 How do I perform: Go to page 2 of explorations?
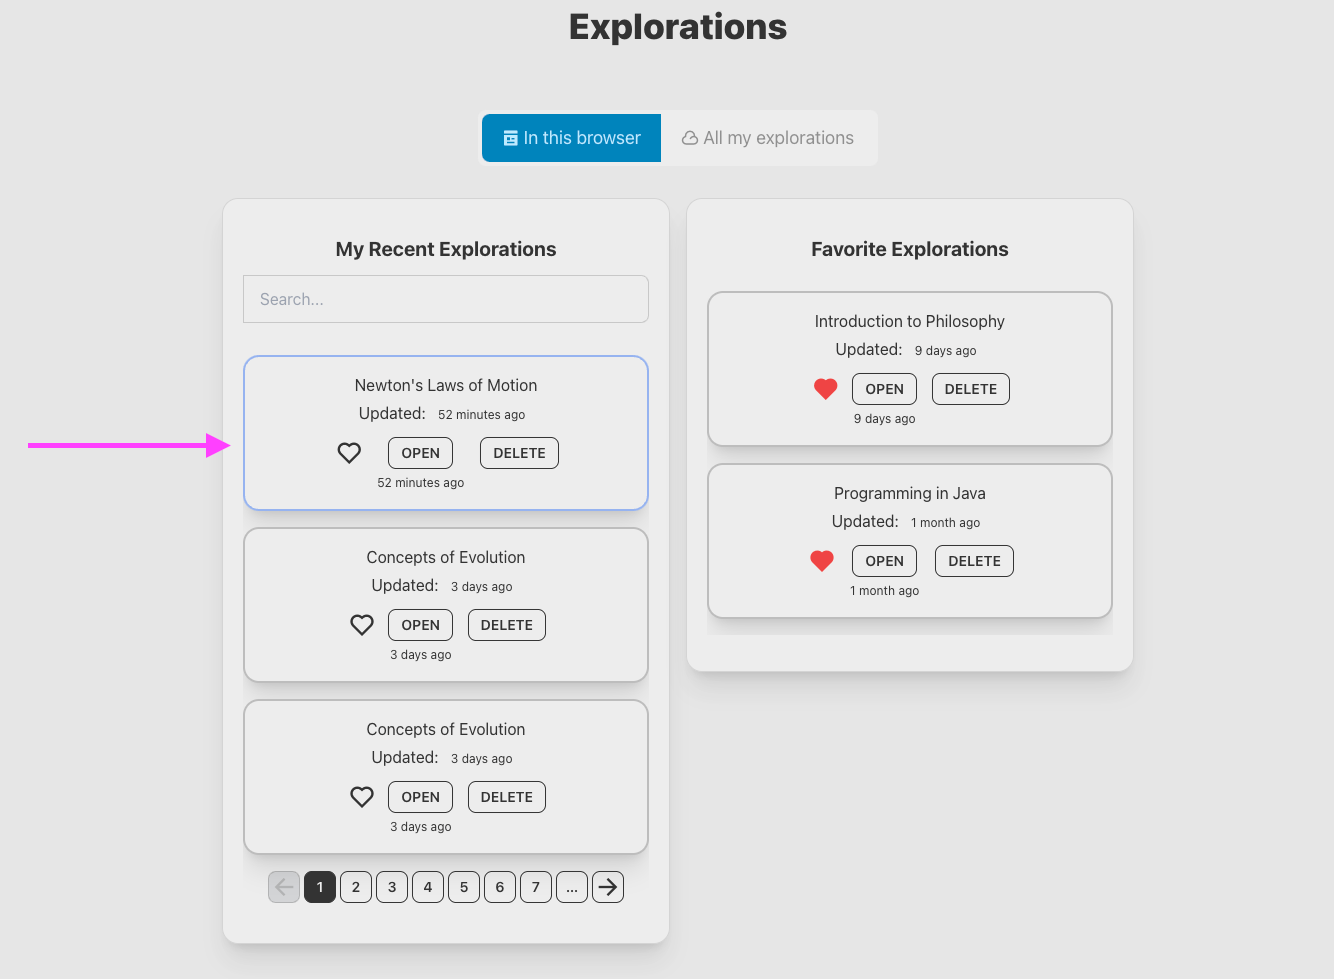pyautogui.click(x=356, y=887)
